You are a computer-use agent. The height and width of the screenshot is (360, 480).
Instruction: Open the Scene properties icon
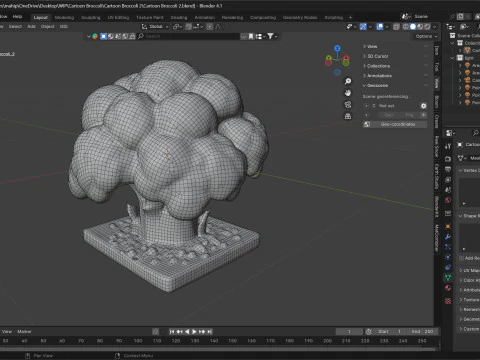(x=448, y=190)
